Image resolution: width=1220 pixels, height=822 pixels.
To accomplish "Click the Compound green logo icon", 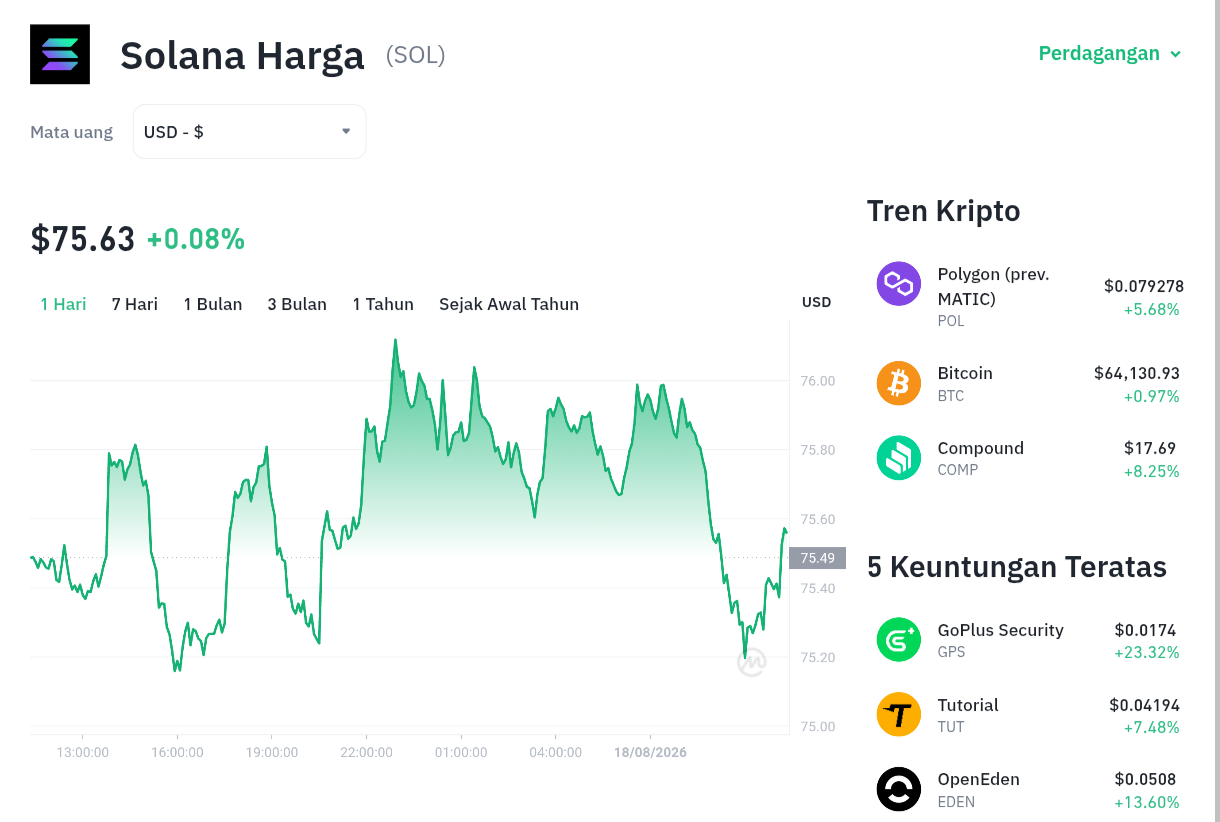I will (898, 458).
